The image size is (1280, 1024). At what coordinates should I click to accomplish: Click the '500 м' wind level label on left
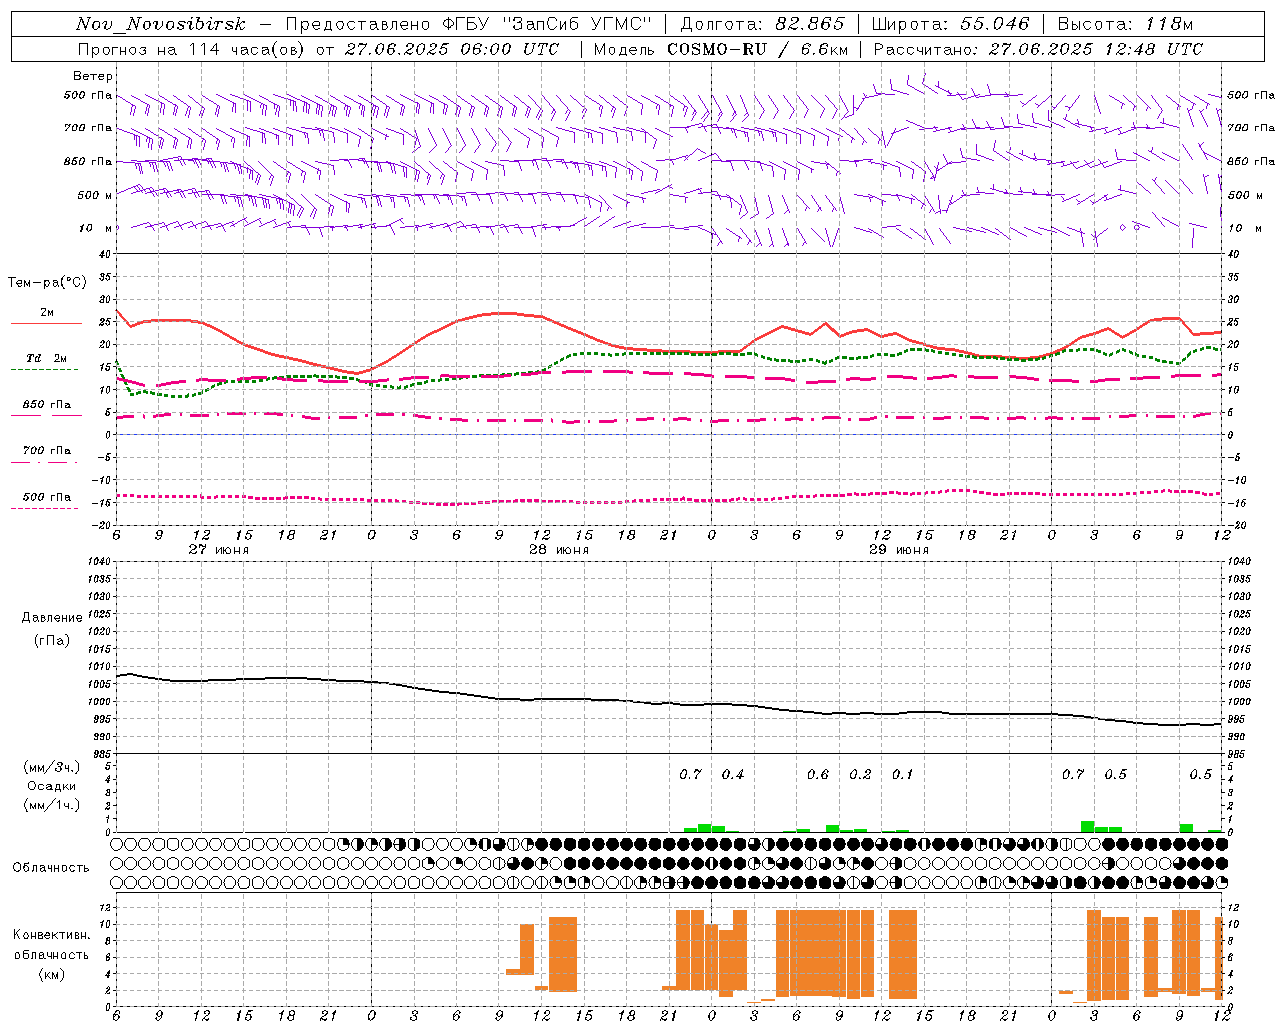tap(95, 195)
